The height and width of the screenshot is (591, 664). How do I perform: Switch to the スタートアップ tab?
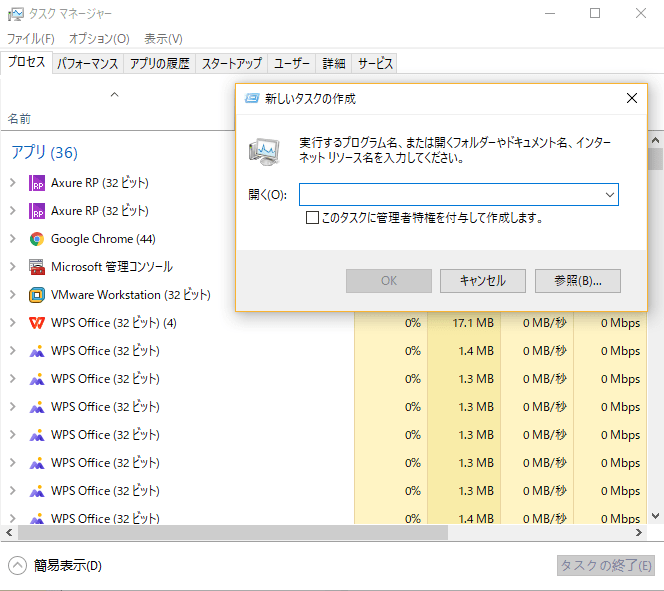click(x=232, y=64)
